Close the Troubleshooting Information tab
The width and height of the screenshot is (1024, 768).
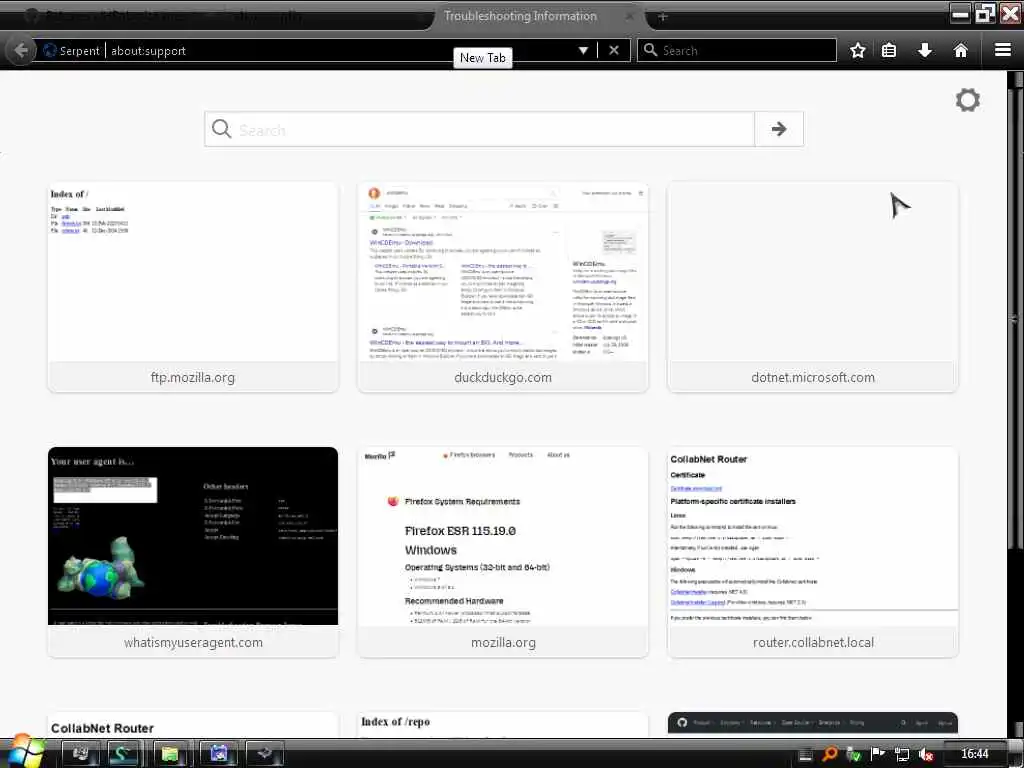tap(630, 16)
